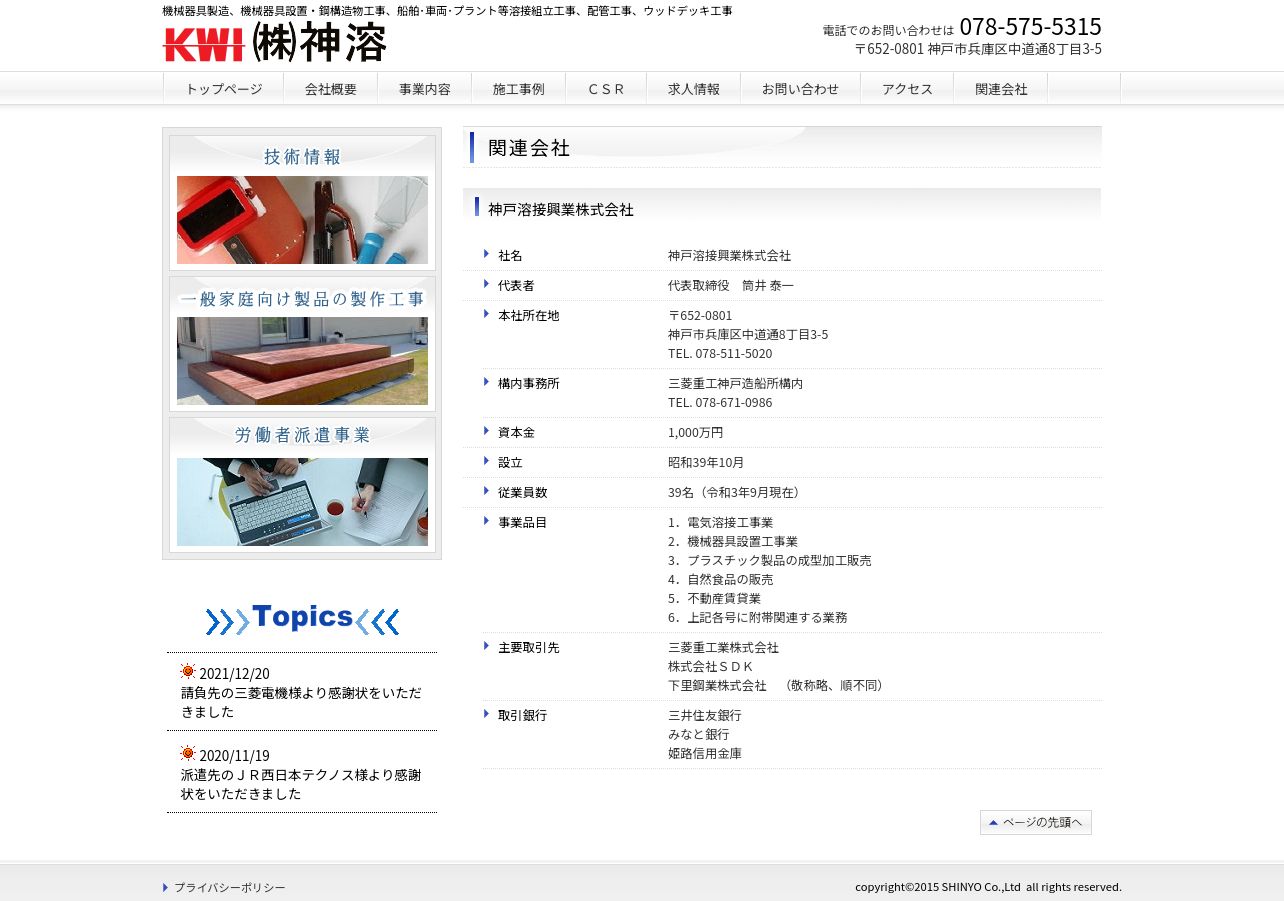This screenshot has height=901, width=1284.
Task: Click the 神戸溶接興業株式会社 section heading
Action: coord(561,210)
